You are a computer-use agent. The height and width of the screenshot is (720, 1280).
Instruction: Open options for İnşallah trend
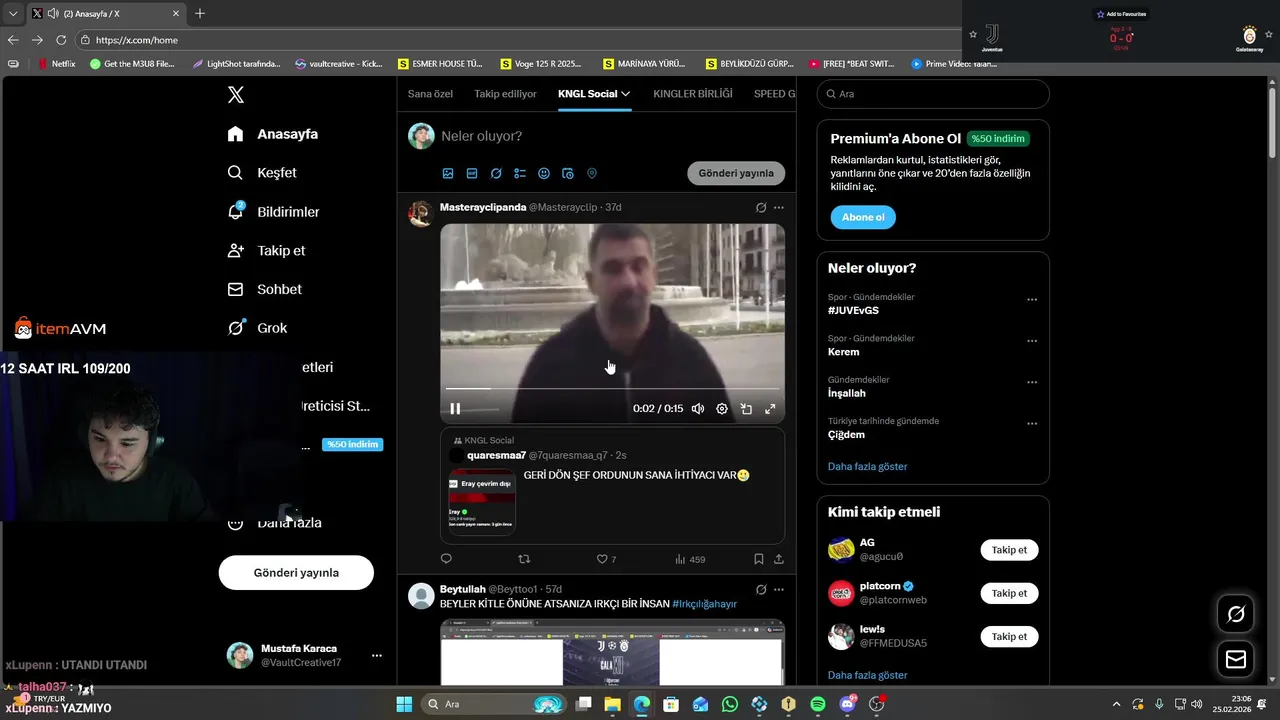[1032, 383]
